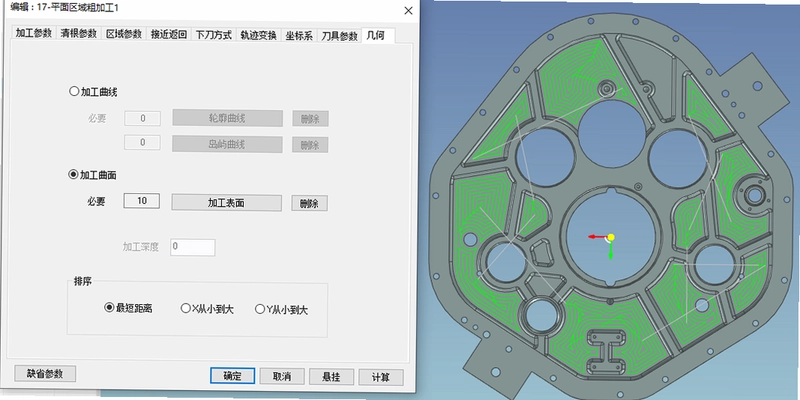The width and height of the screenshot is (800, 400).
Task: Click the 加工表面 button
Action: (226, 203)
